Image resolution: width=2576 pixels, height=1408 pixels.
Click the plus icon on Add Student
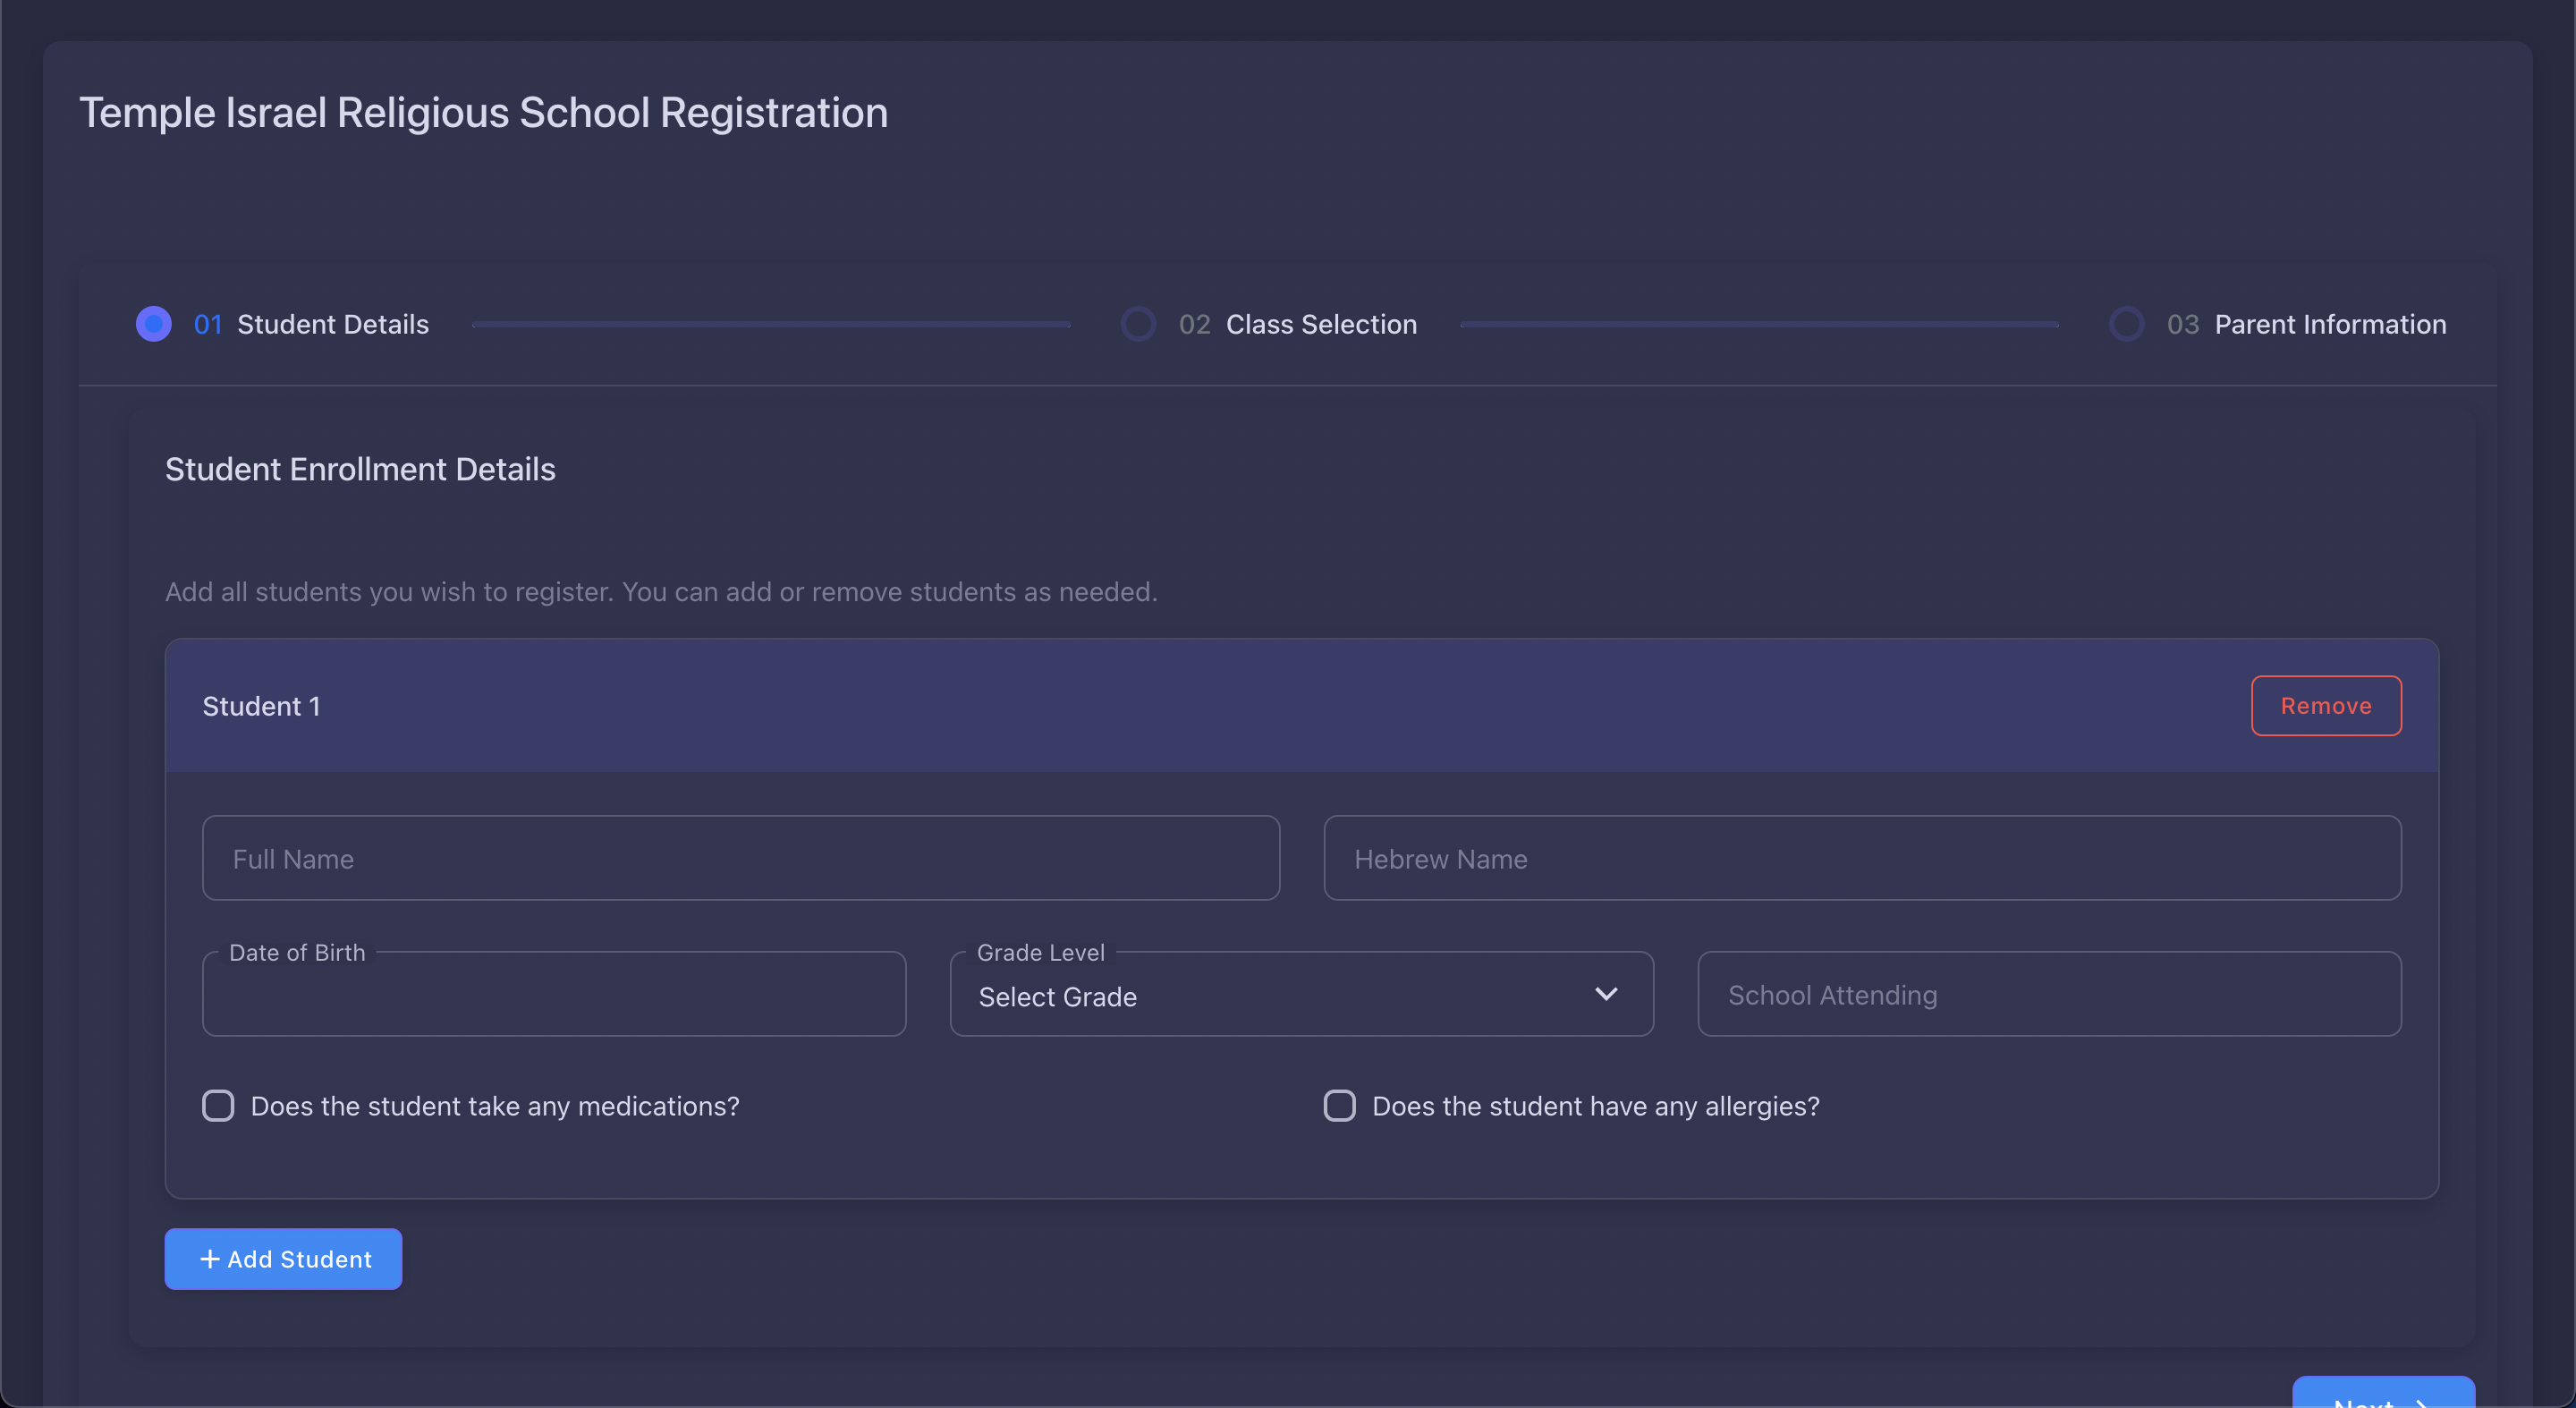point(210,1259)
